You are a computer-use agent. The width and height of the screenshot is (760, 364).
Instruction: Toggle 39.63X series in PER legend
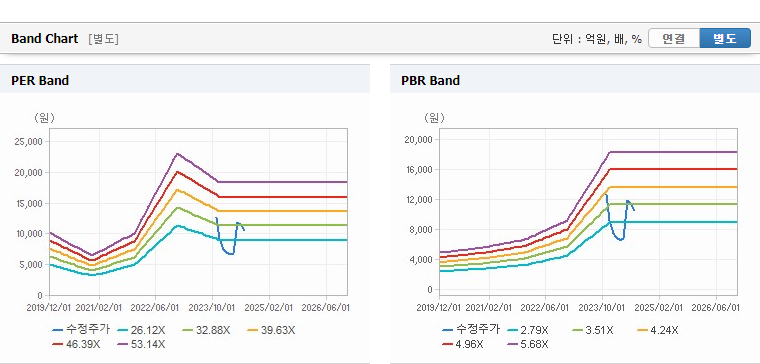pyautogui.click(x=271, y=330)
